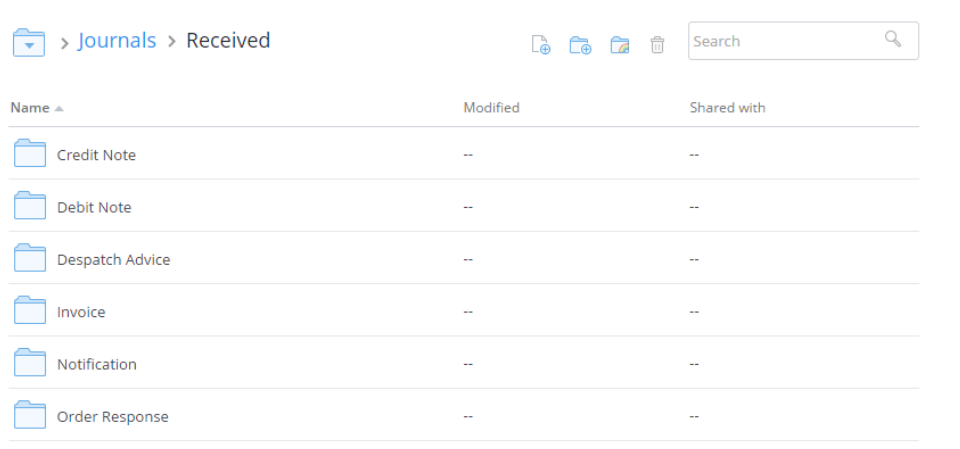
Task: Open the Debit Note folder
Action: point(94,207)
